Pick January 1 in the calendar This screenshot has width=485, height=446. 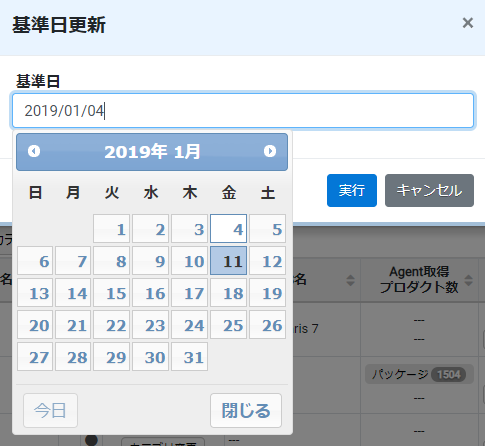point(112,229)
